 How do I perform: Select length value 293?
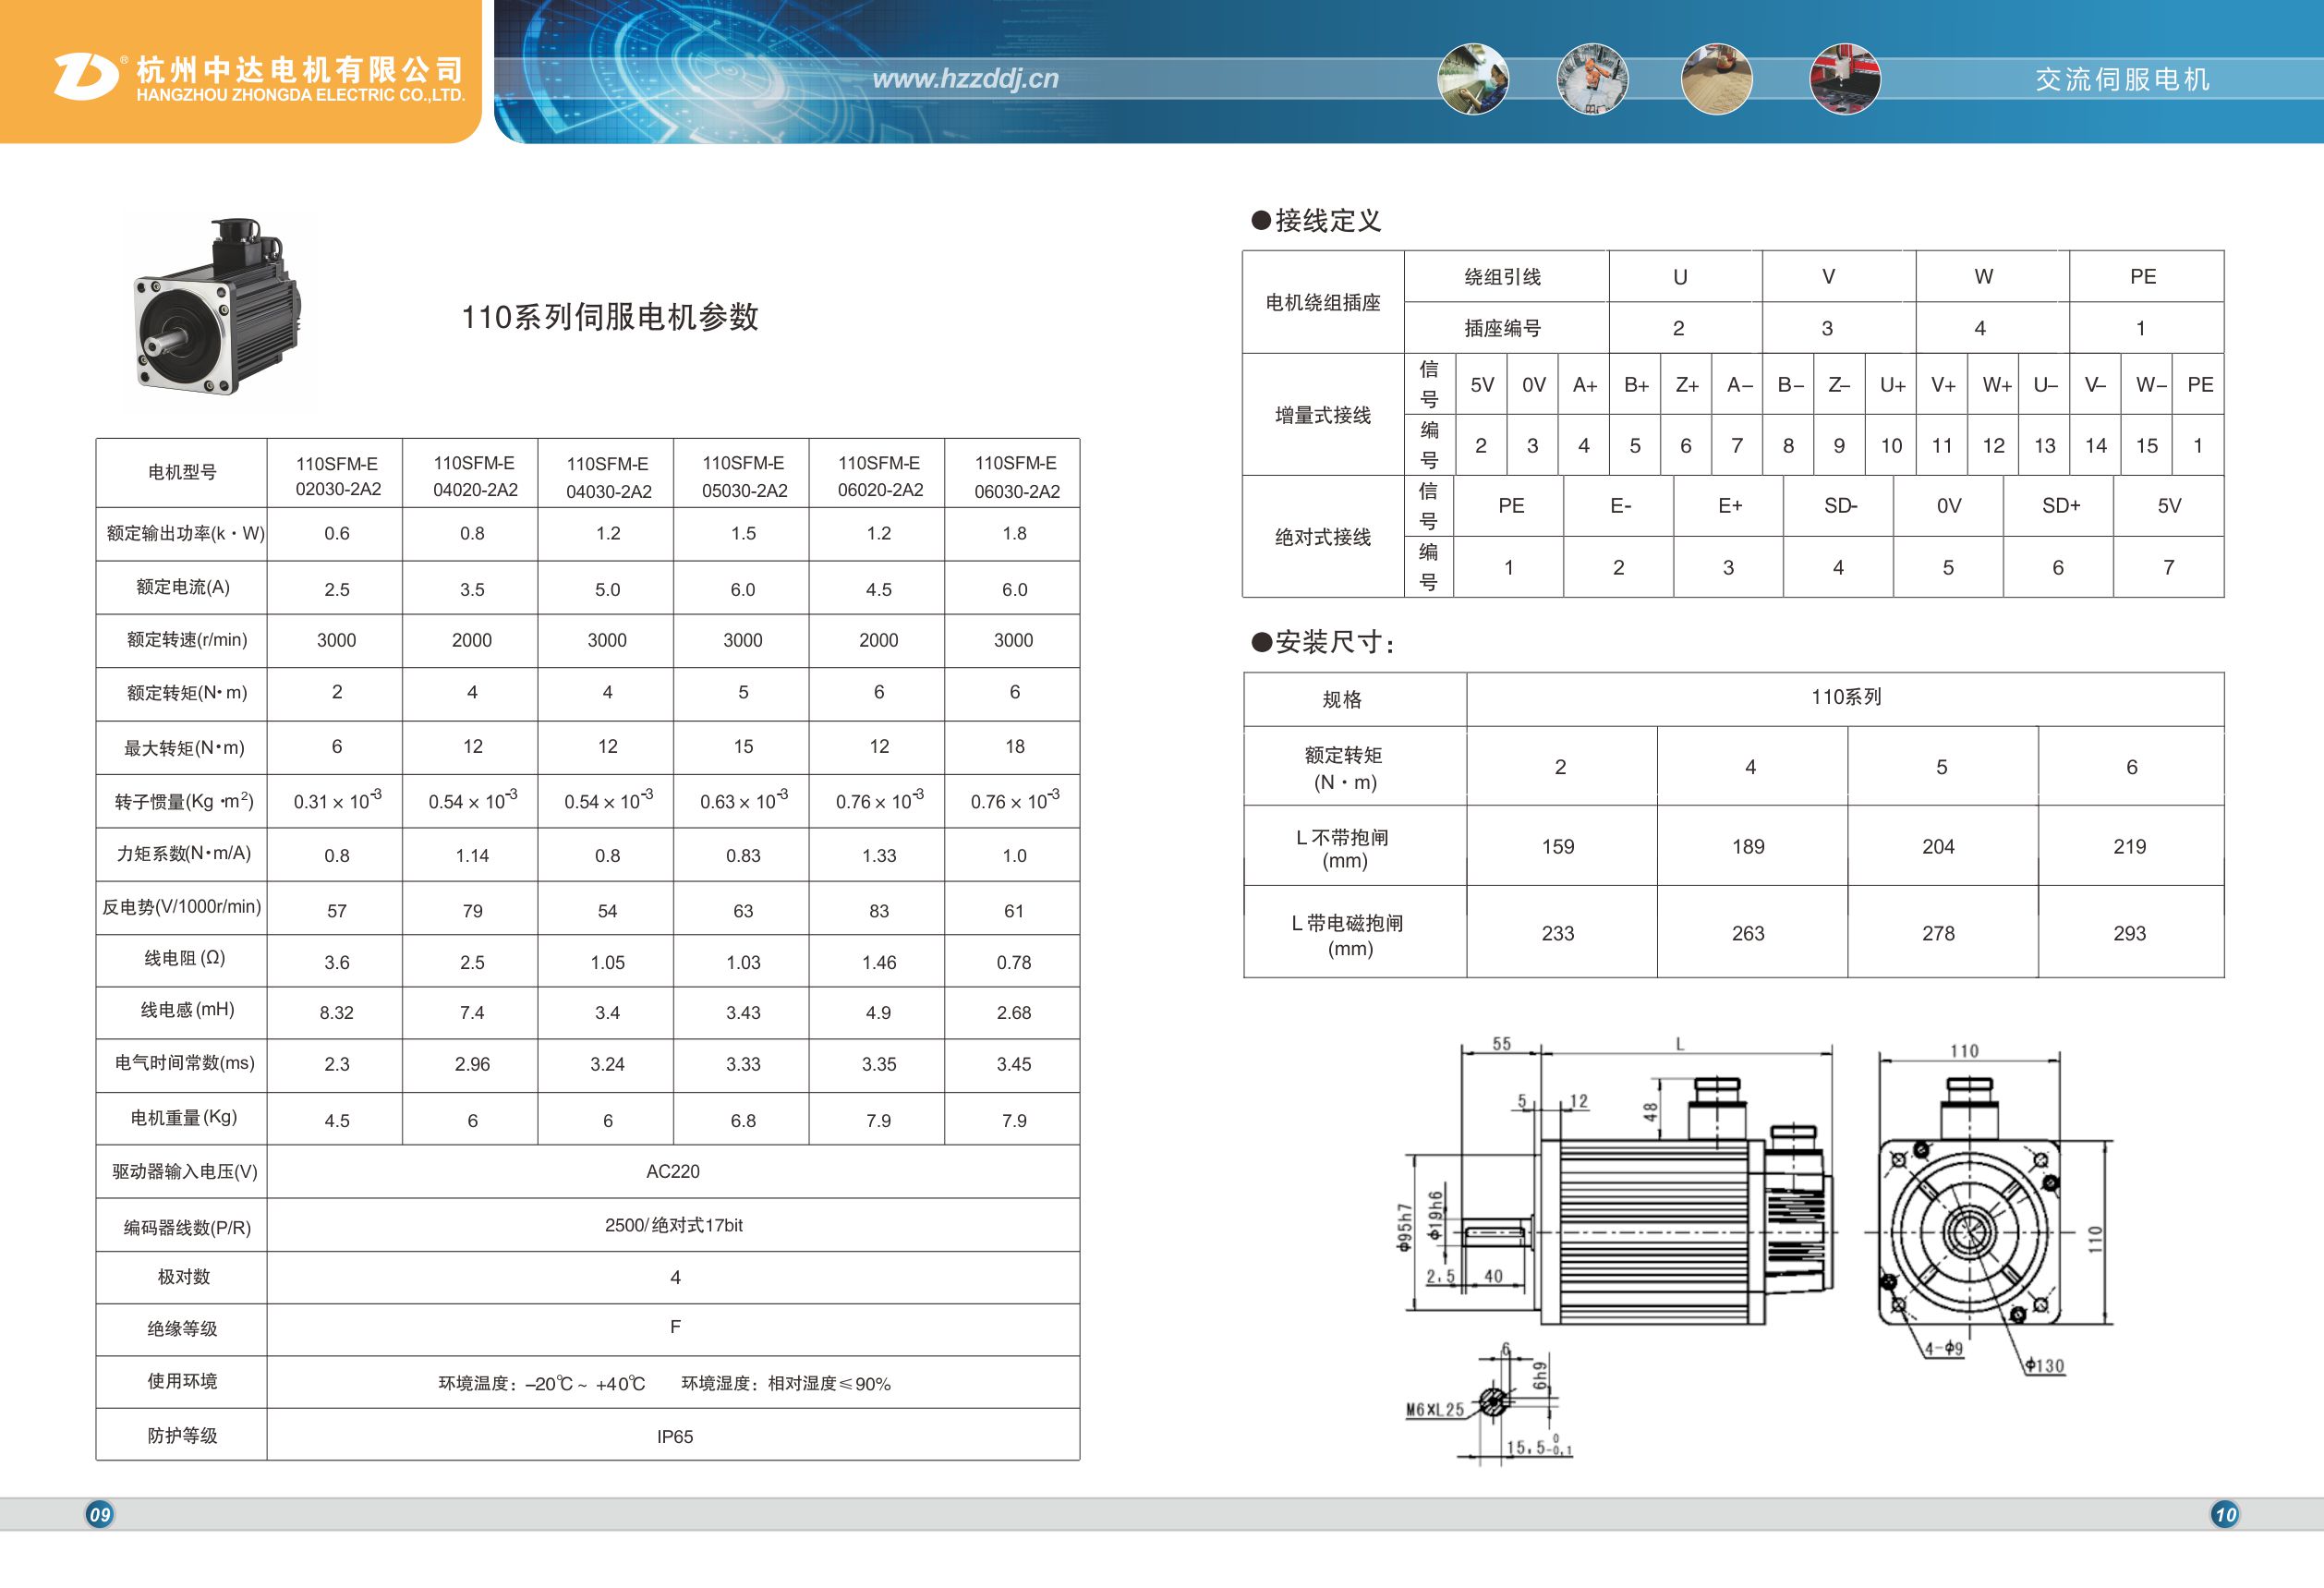coord(2129,933)
